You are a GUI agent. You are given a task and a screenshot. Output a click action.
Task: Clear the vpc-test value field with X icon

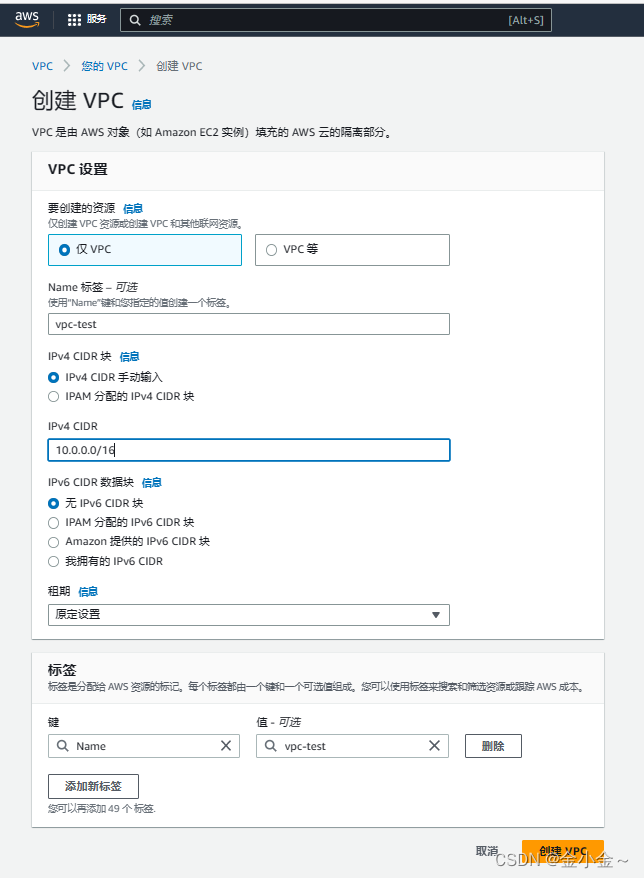point(434,745)
